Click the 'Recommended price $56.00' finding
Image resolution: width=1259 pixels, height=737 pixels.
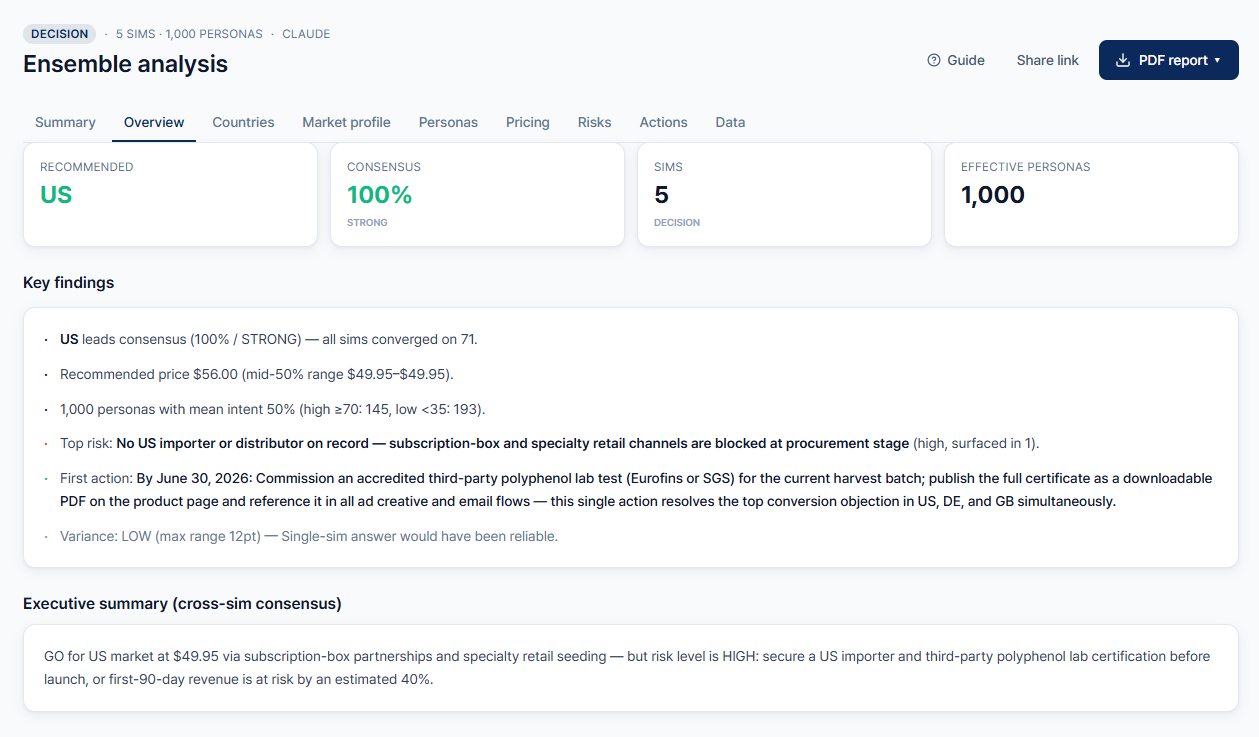click(x=257, y=374)
